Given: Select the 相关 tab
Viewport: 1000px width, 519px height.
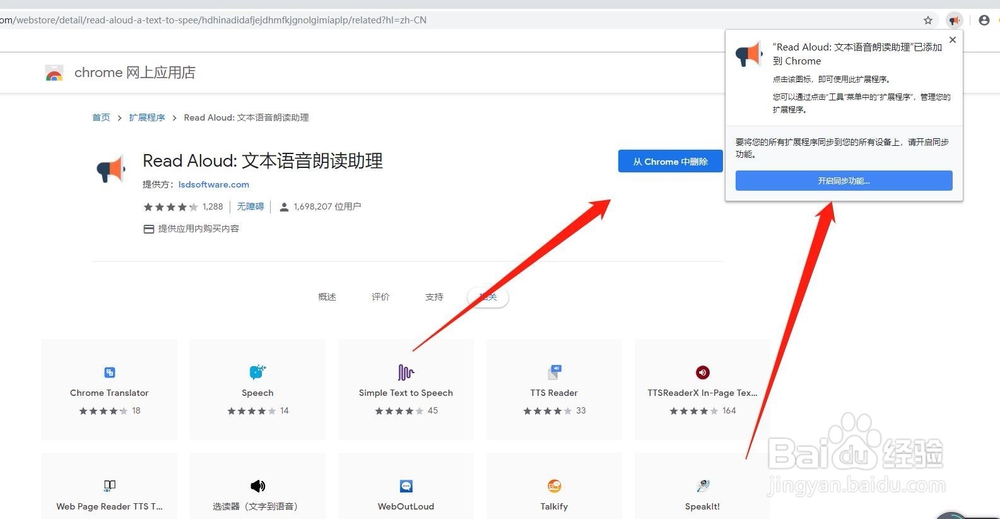Looking at the screenshot, I should [x=488, y=297].
